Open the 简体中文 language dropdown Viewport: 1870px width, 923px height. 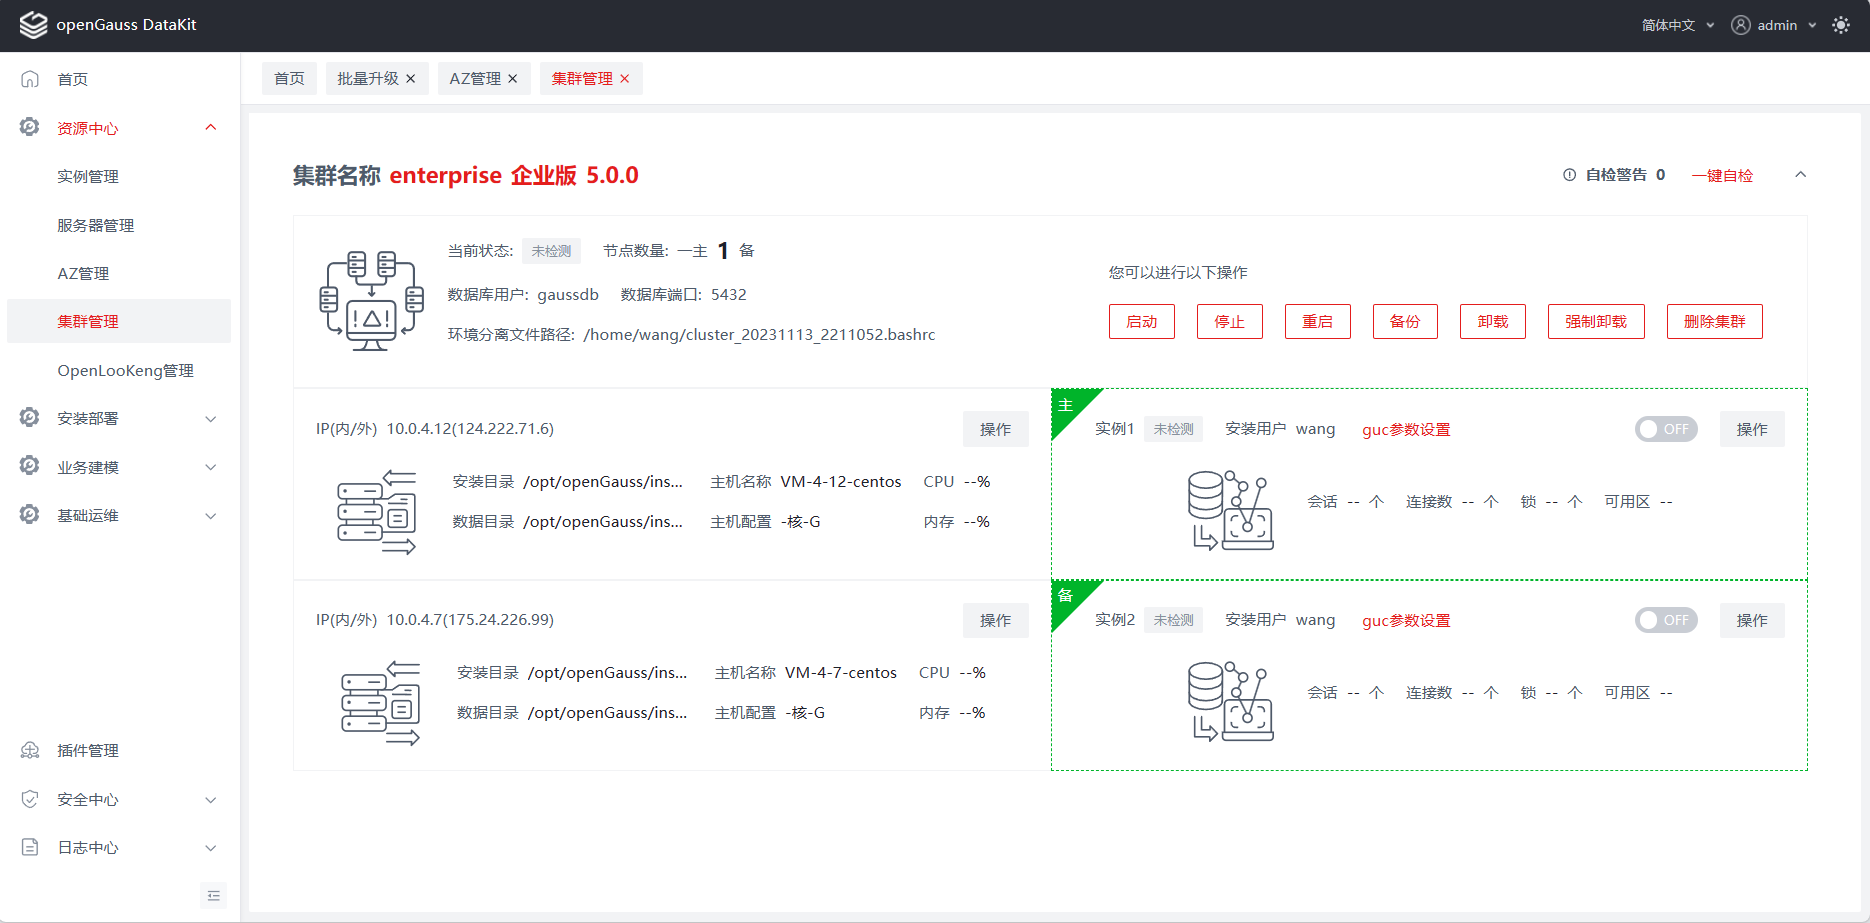tap(1677, 25)
